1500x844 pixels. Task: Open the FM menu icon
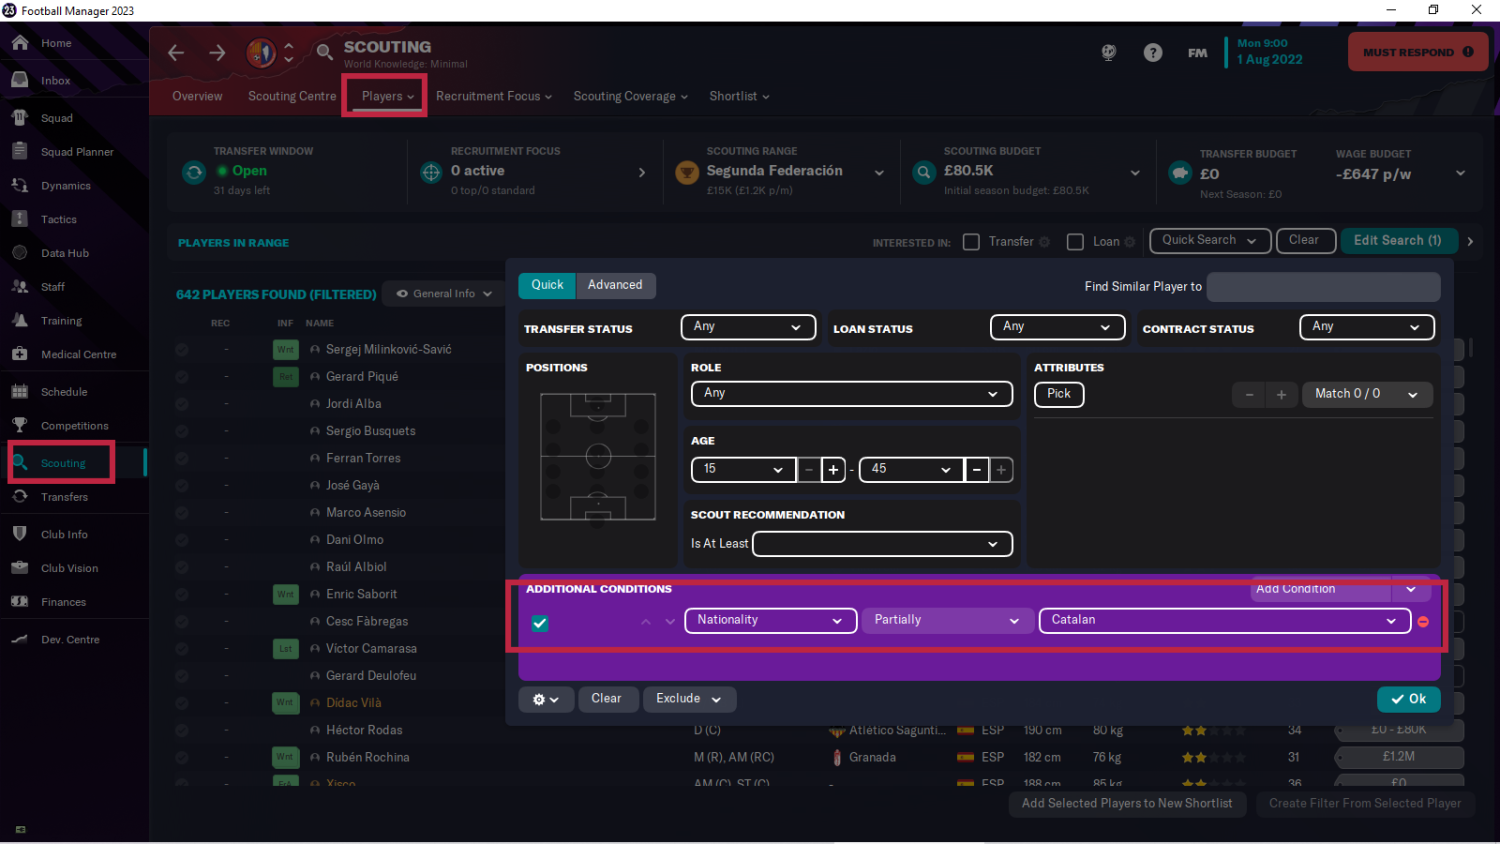coord(1197,53)
